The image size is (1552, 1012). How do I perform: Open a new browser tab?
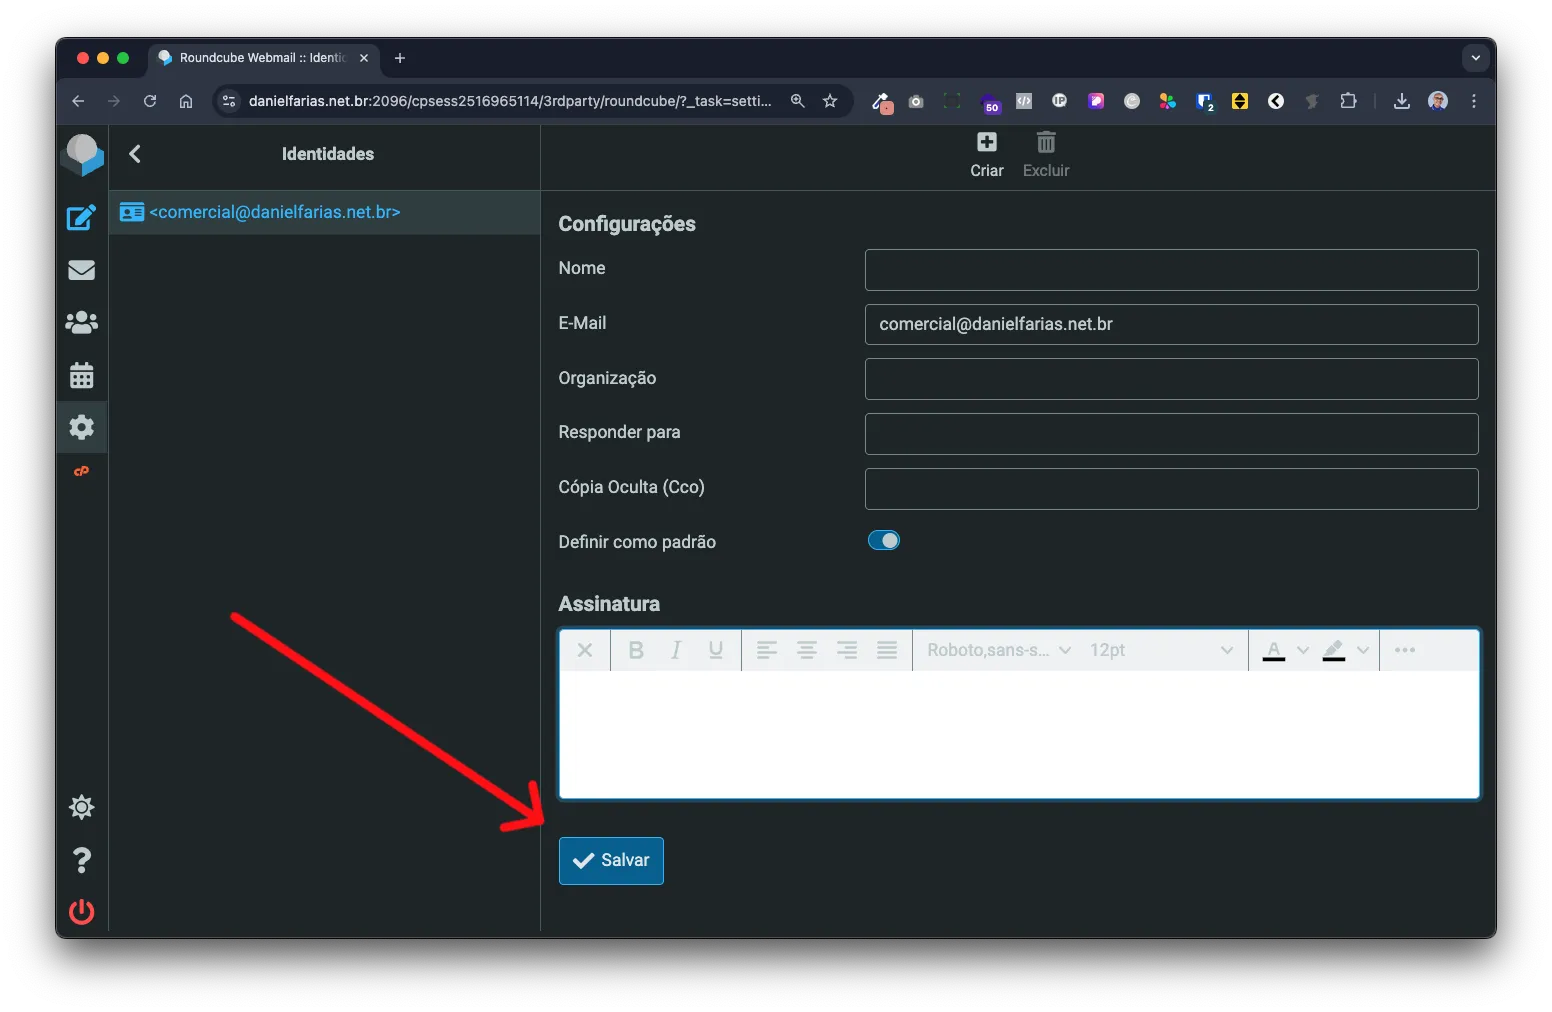400,58
